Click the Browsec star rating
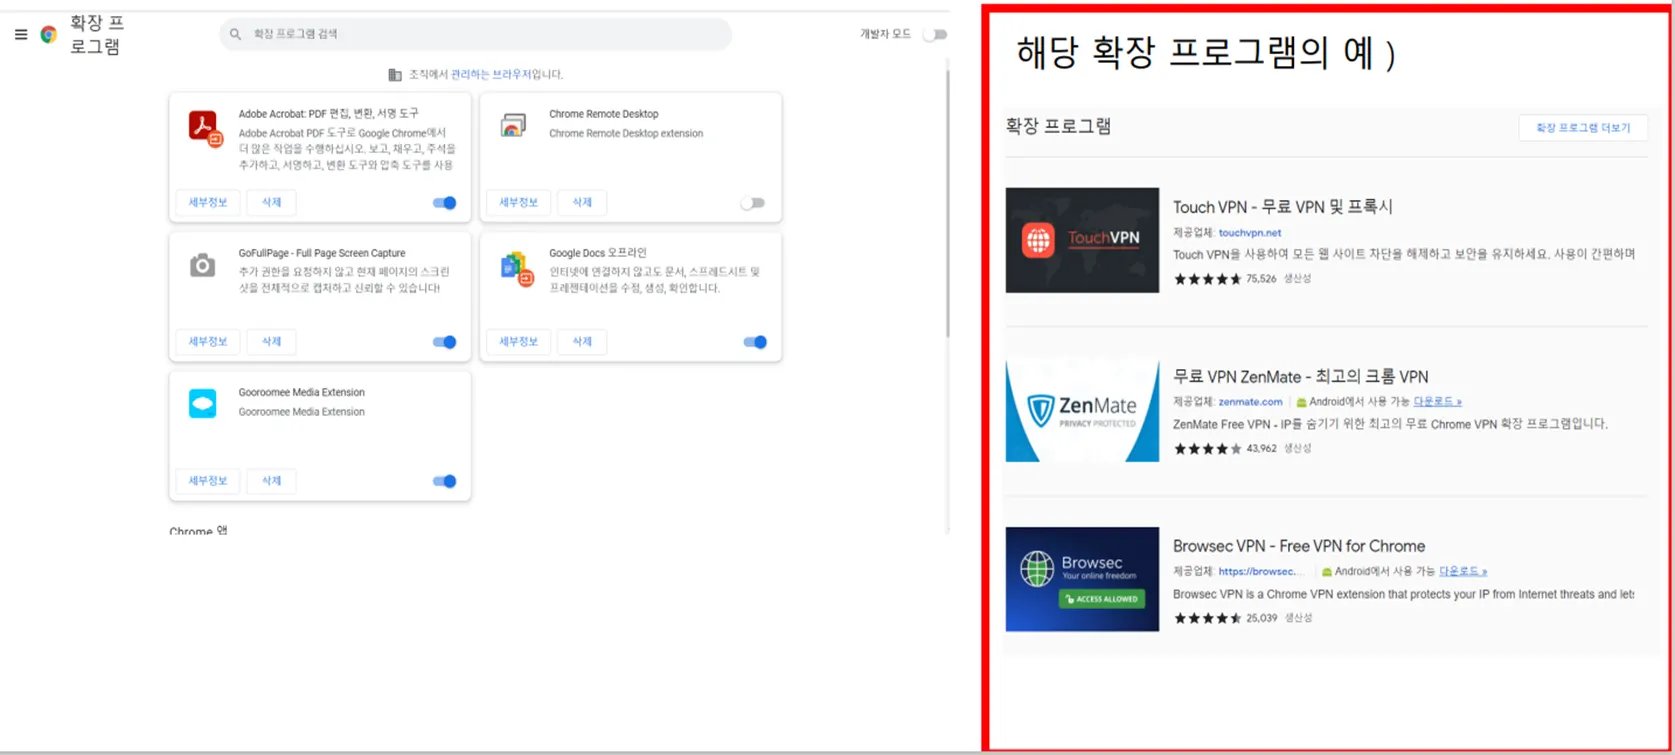 [x=1207, y=618]
